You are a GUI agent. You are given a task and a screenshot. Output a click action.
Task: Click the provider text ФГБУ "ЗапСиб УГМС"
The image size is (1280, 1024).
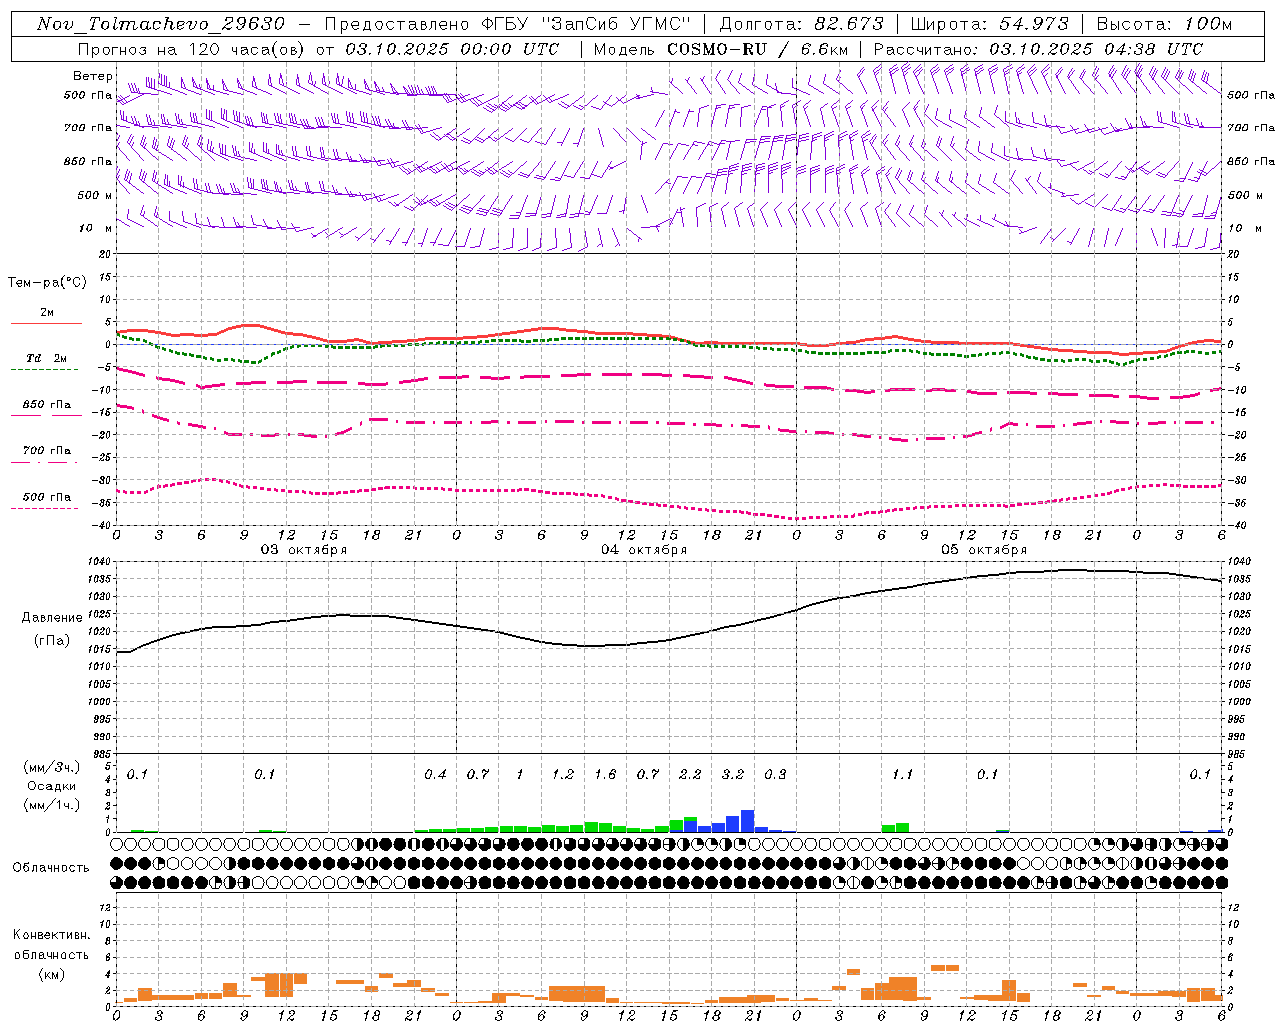[x=588, y=24]
